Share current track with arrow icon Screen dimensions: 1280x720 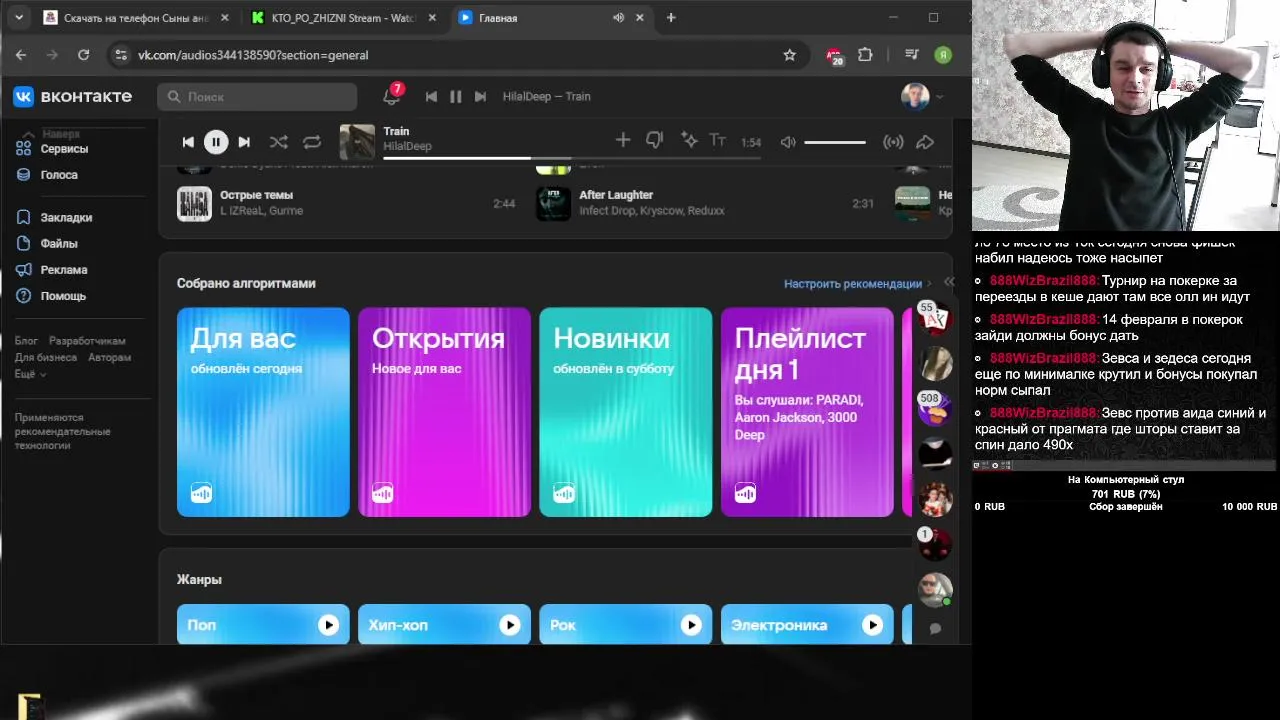925,142
